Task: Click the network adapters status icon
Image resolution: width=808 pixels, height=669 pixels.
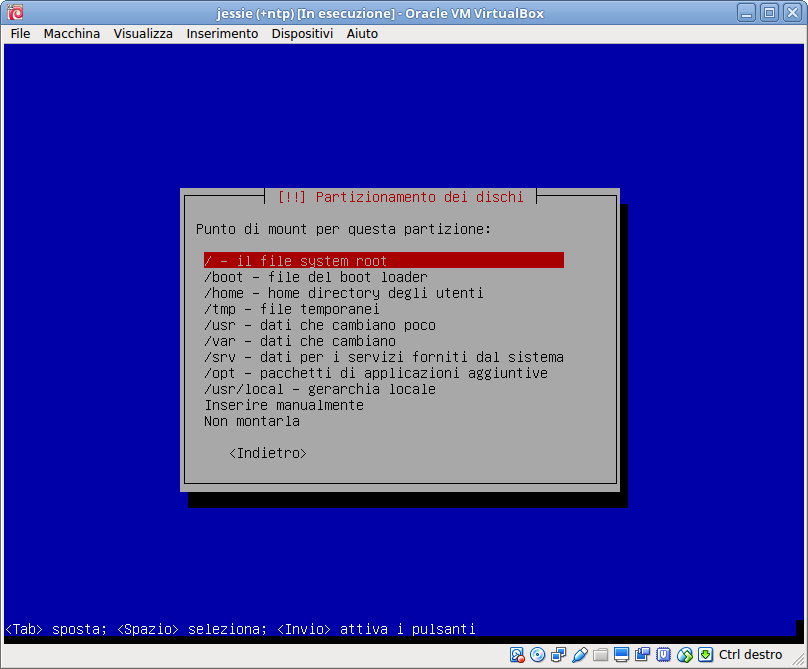Action: 559,655
